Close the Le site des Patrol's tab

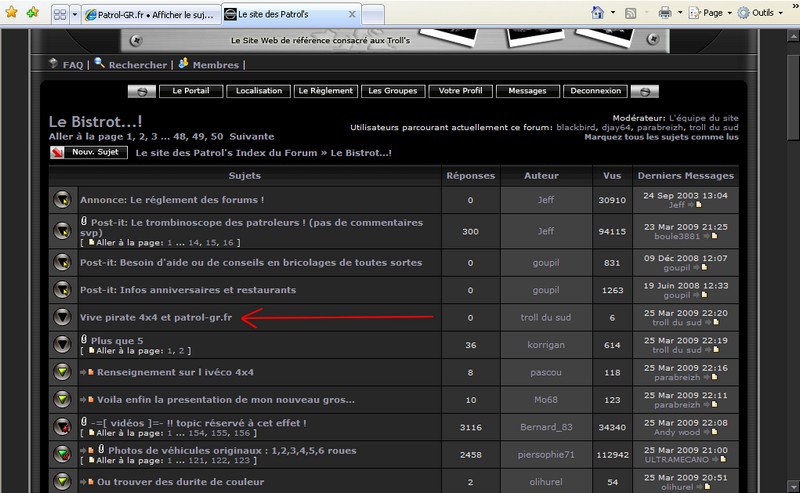point(352,14)
